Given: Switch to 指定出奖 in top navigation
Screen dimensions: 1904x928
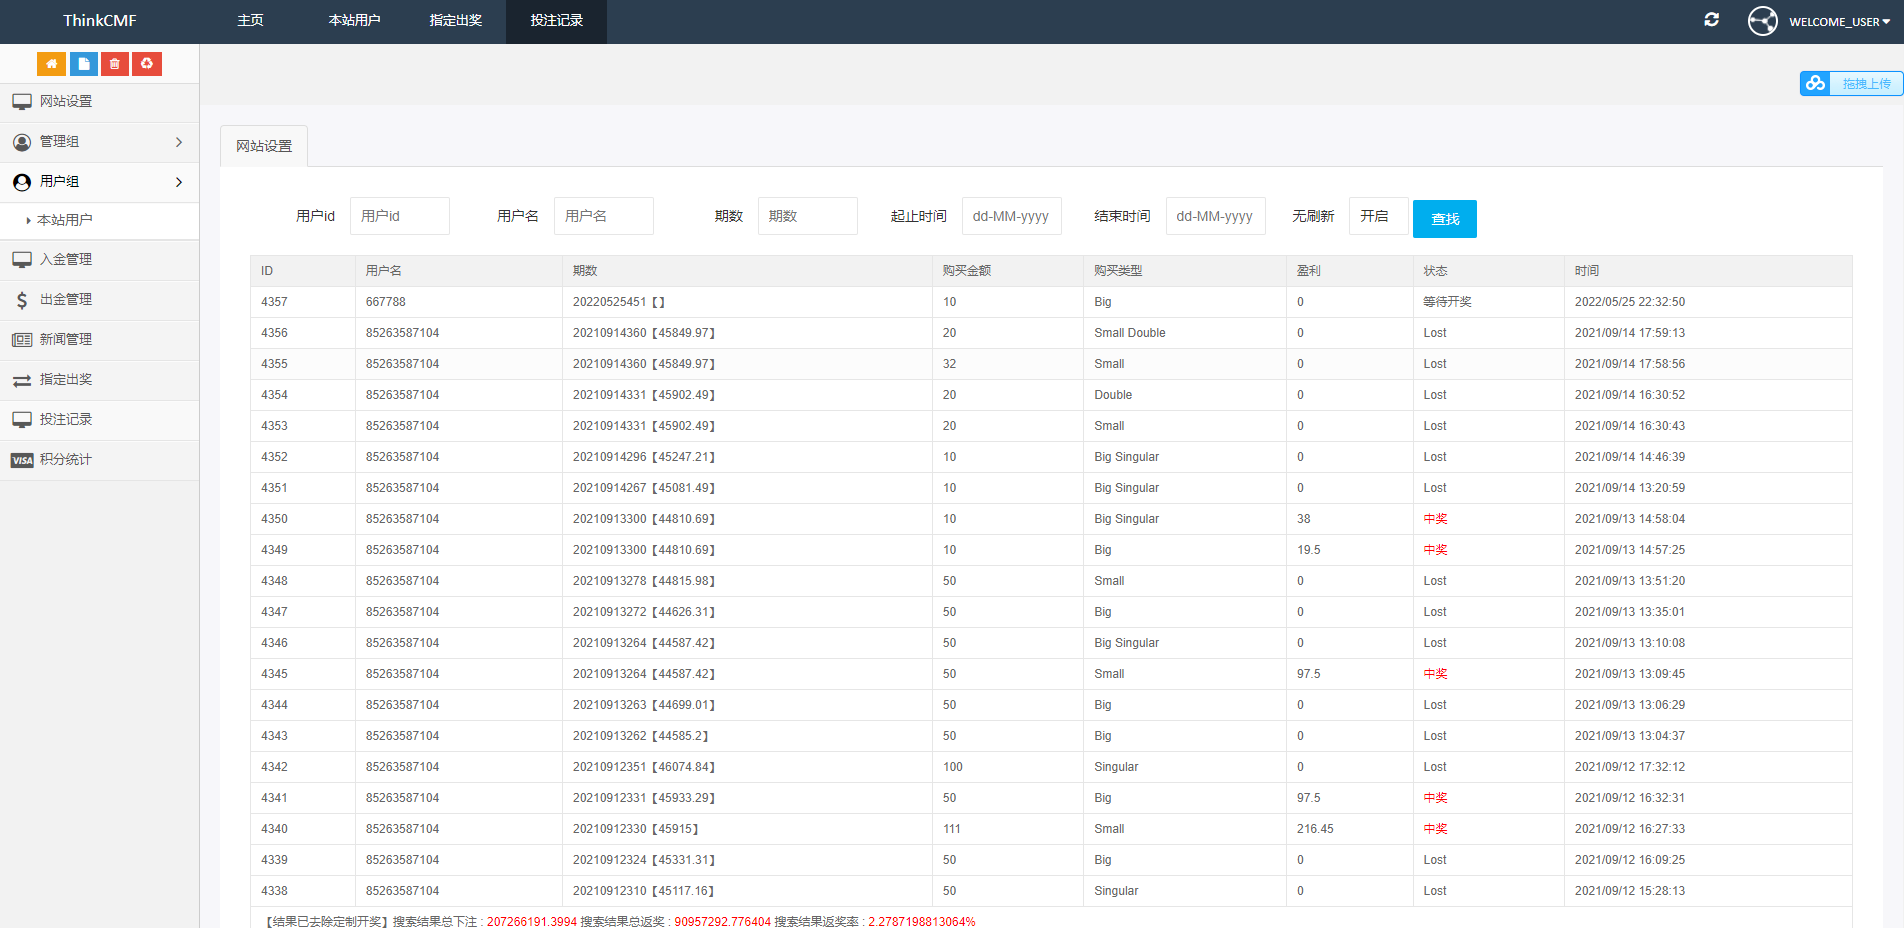Looking at the screenshot, I should [x=455, y=21].
